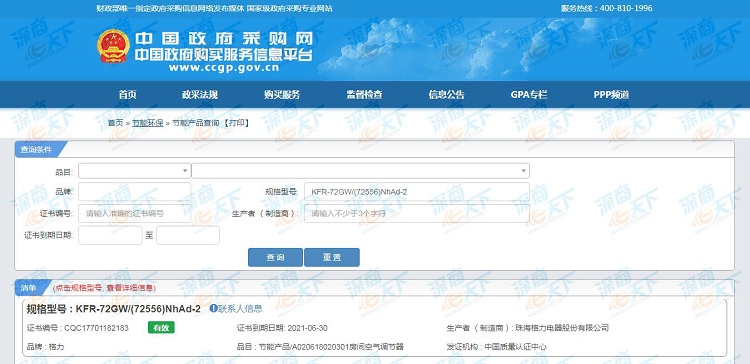Viewport: 750px width, 364px height.
Task: Click the 查询 search button
Action: (x=275, y=257)
